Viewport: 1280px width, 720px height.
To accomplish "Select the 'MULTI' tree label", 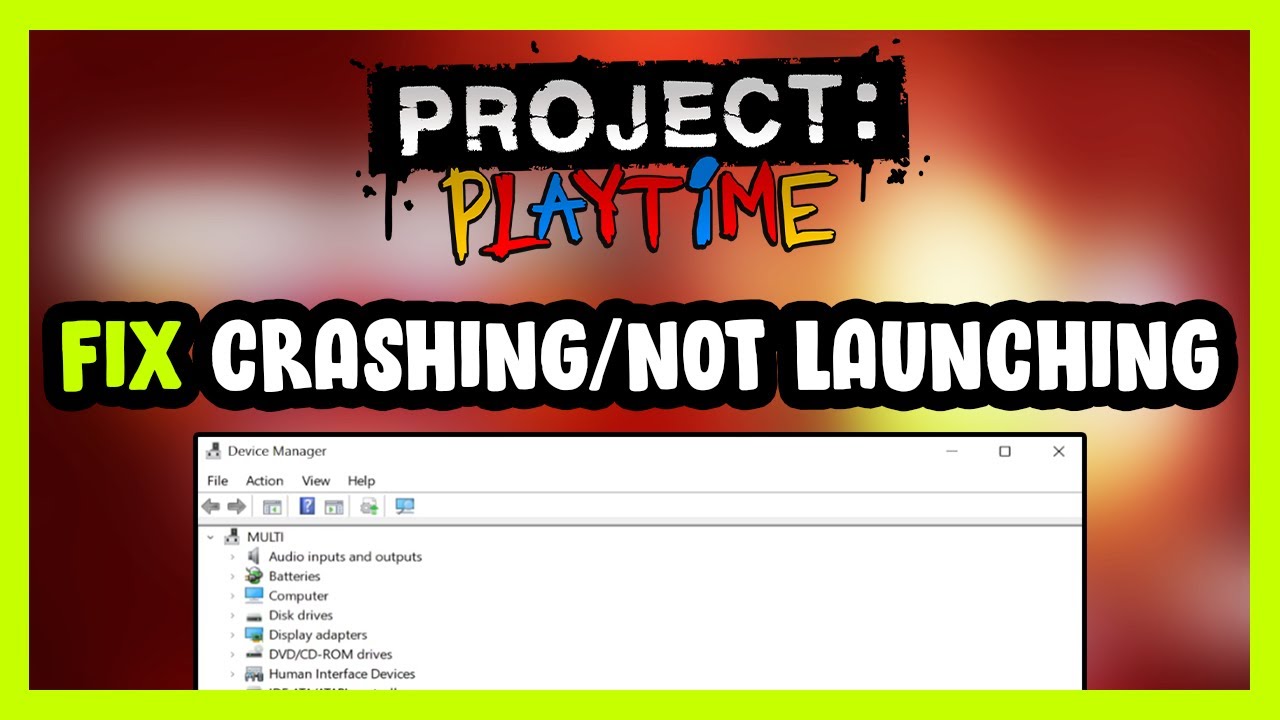I will click(265, 537).
